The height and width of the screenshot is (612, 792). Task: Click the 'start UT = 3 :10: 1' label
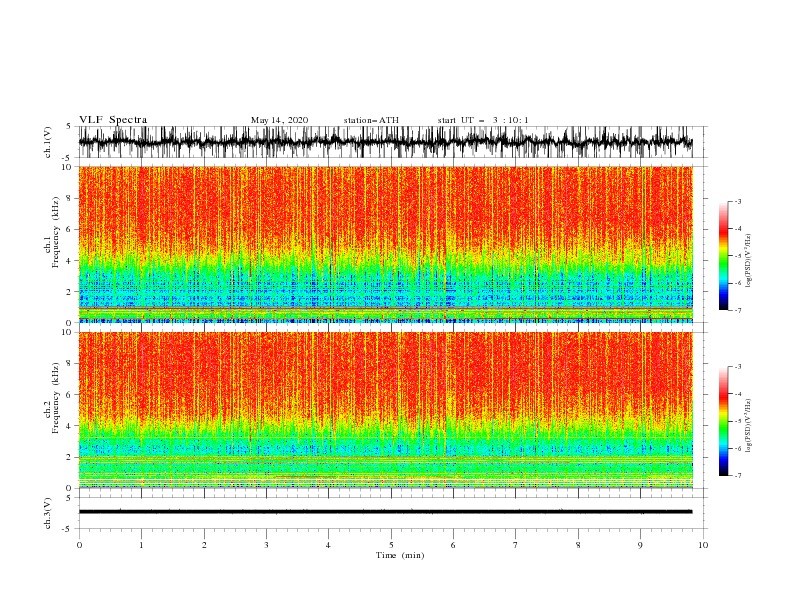[x=483, y=120]
